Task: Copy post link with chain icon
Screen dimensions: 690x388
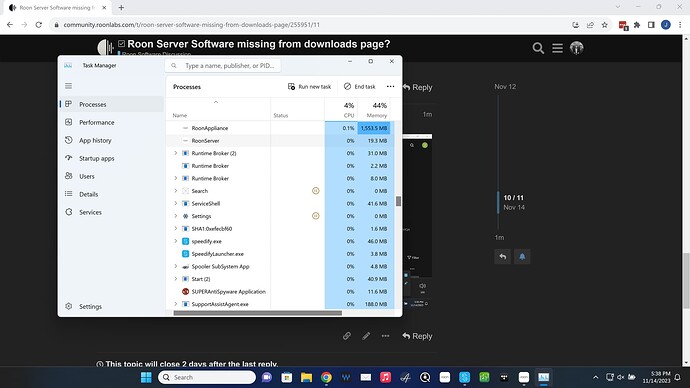Action: click(x=347, y=336)
